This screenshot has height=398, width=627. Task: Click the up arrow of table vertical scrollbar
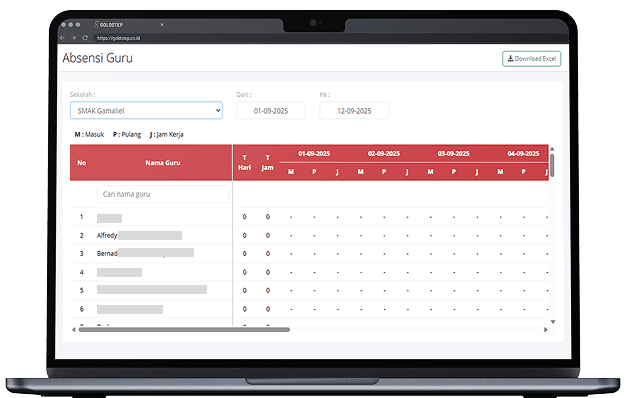pyautogui.click(x=552, y=149)
